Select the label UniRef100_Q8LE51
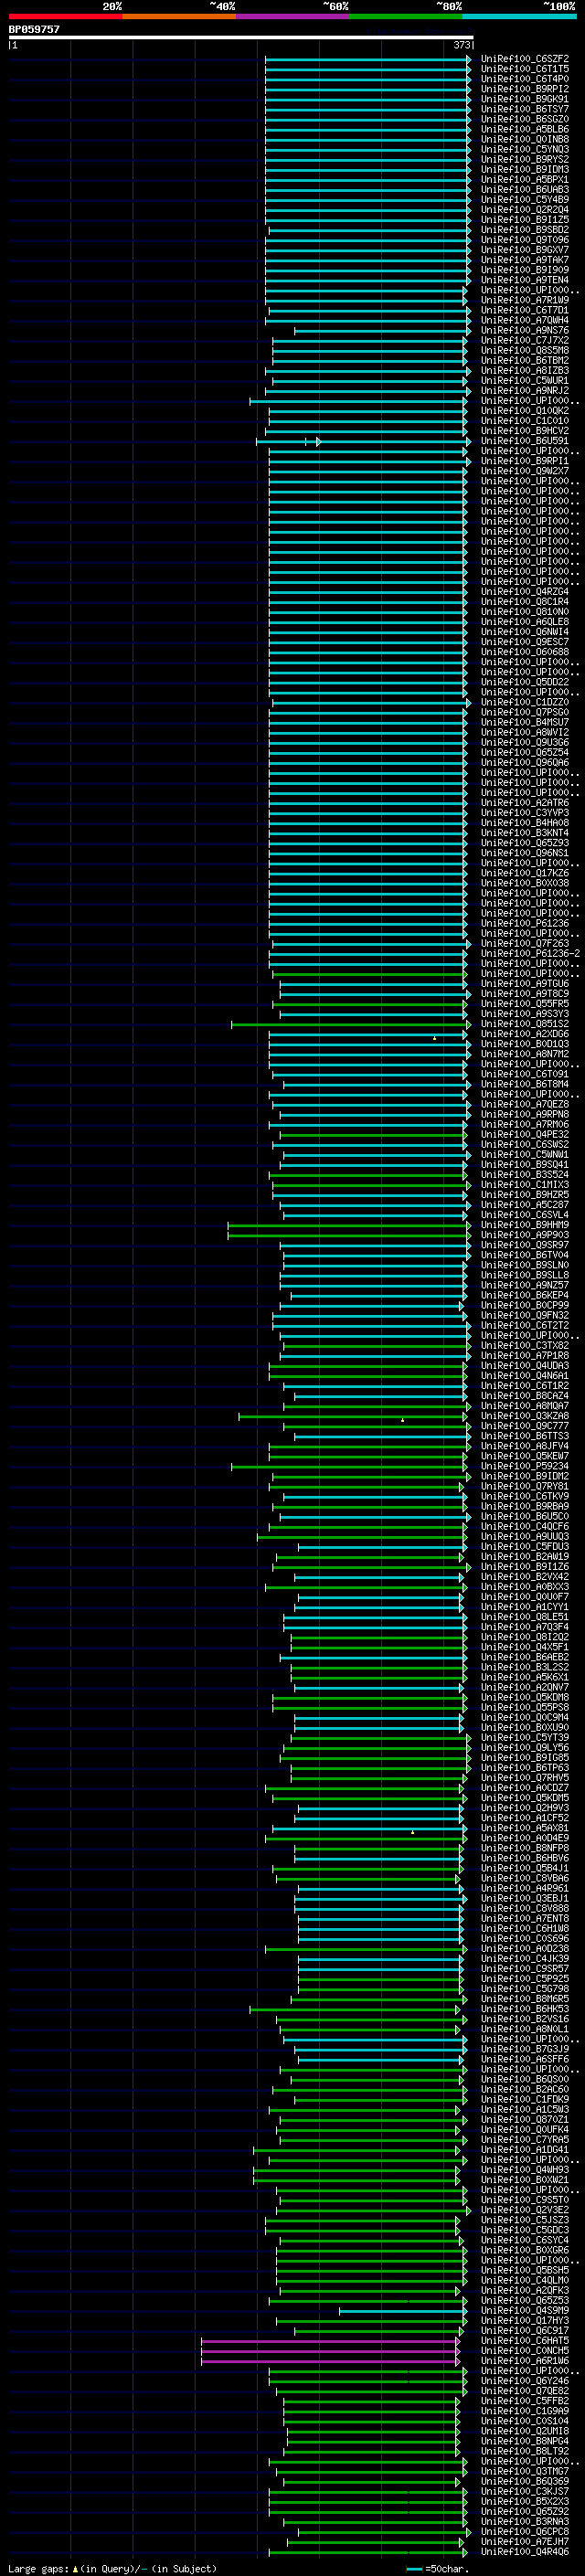Screen dimensions: 585x2576 [x=525, y=1617]
